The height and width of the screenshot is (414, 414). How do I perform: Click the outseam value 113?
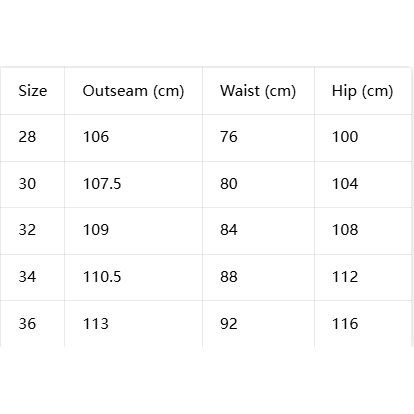tap(96, 324)
